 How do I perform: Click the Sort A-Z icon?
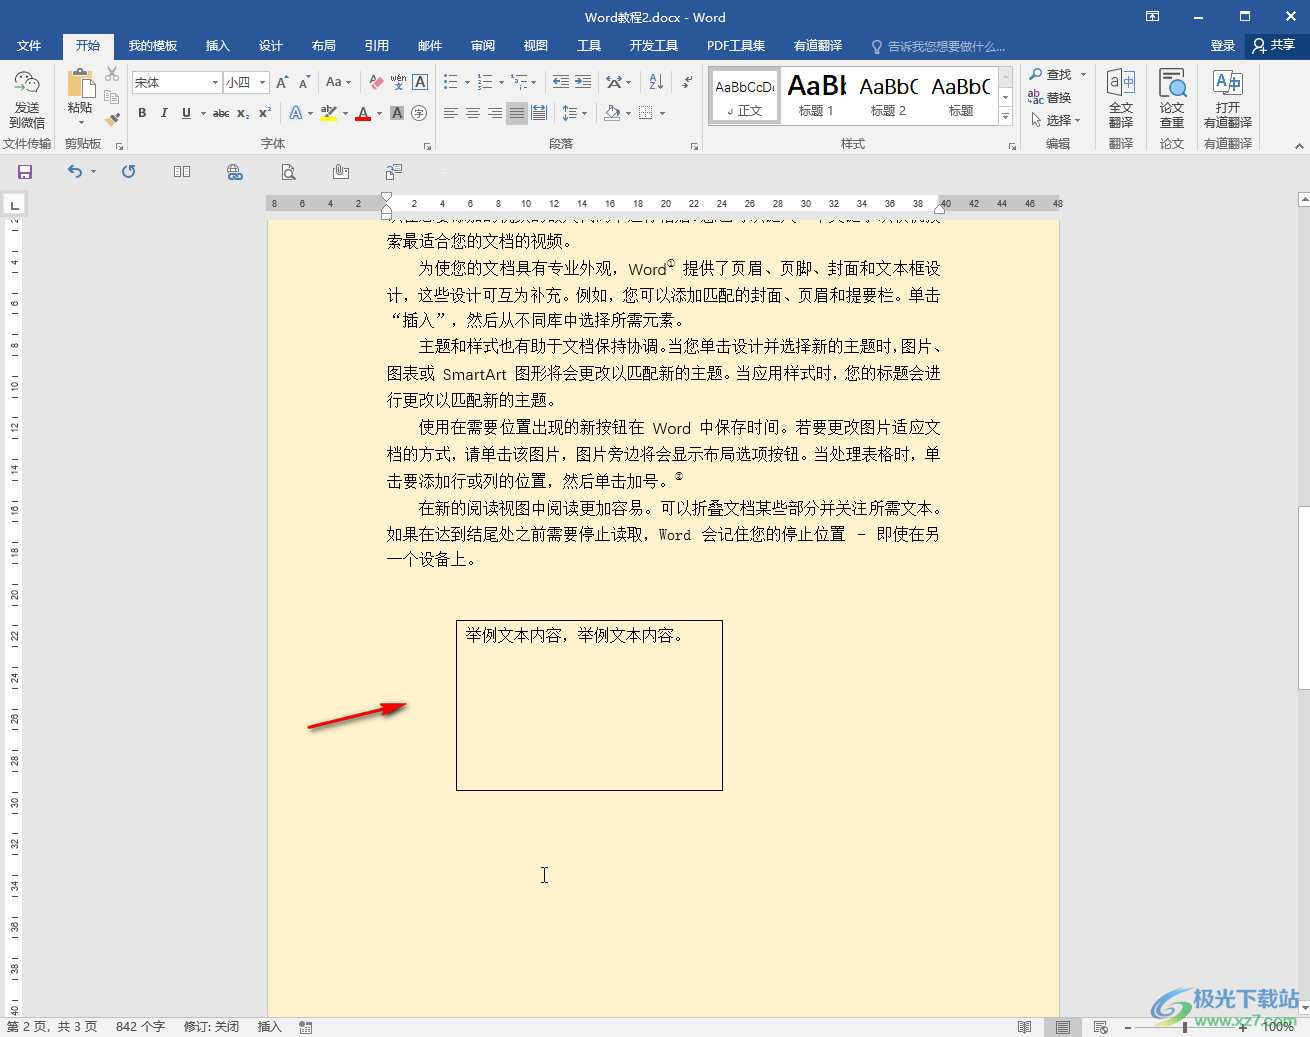(656, 82)
